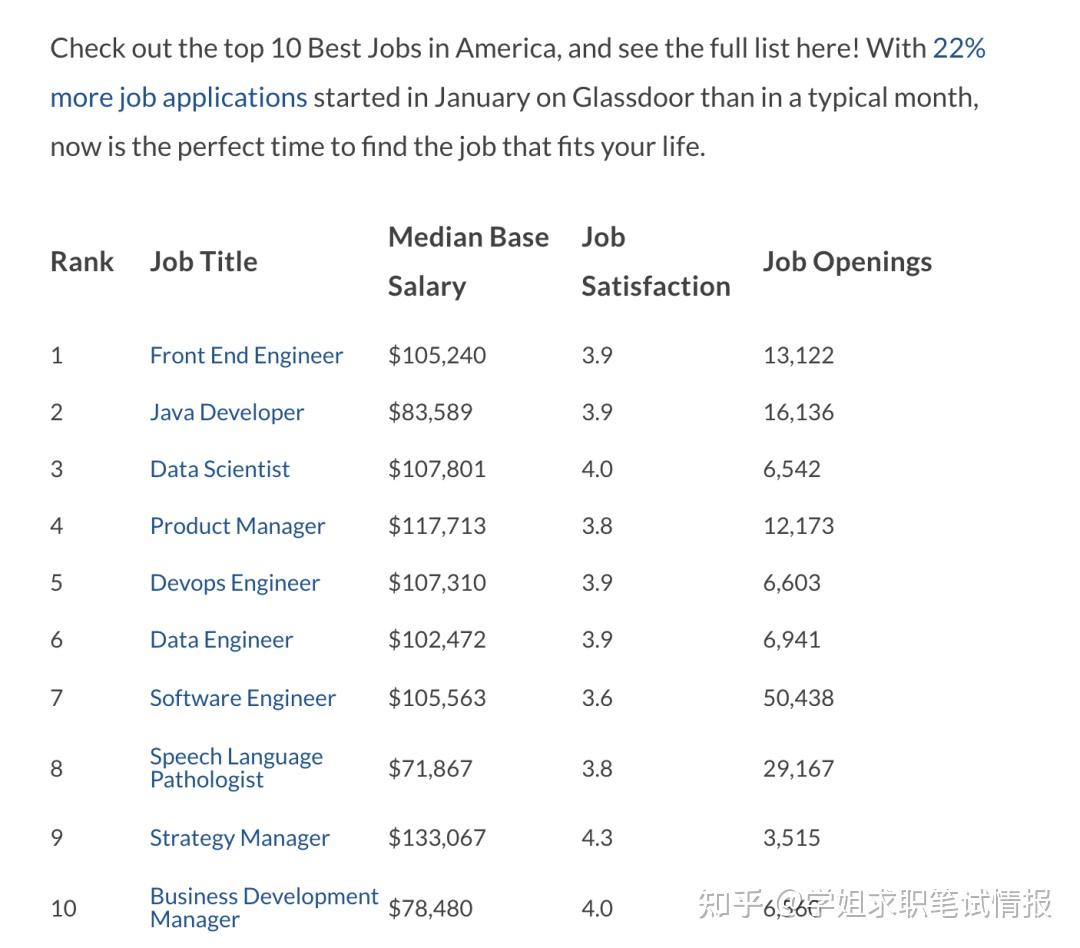Click the Job Satisfaction column header
Screen dimensions: 1080x948
pyautogui.click(x=655, y=262)
